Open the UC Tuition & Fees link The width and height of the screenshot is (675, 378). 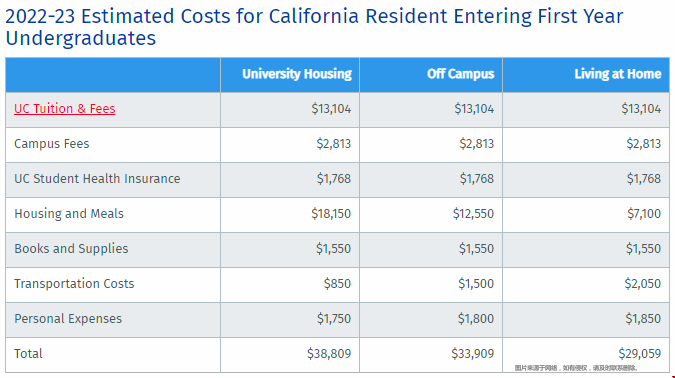click(65, 108)
